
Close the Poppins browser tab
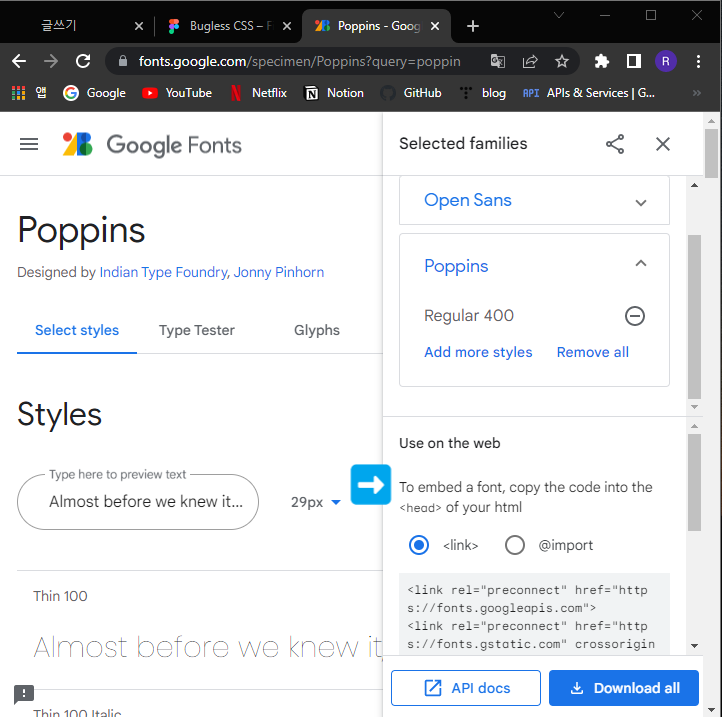(434, 26)
